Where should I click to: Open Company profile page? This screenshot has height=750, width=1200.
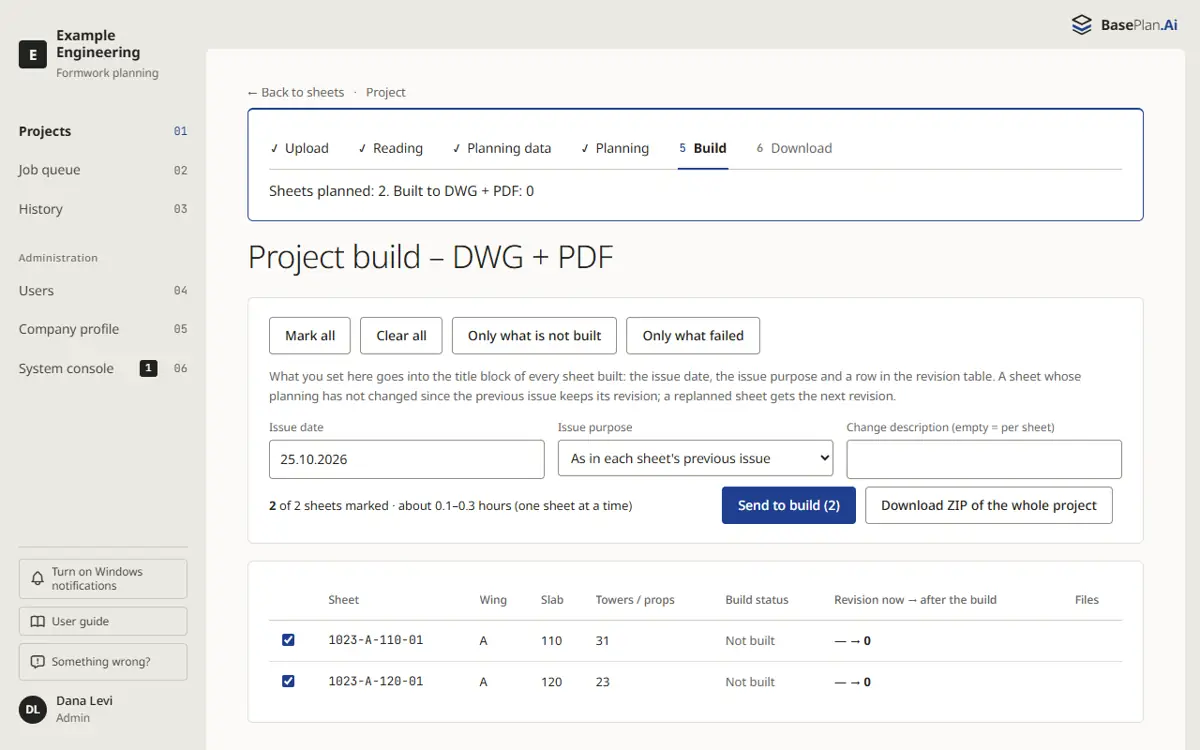(103, 329)
